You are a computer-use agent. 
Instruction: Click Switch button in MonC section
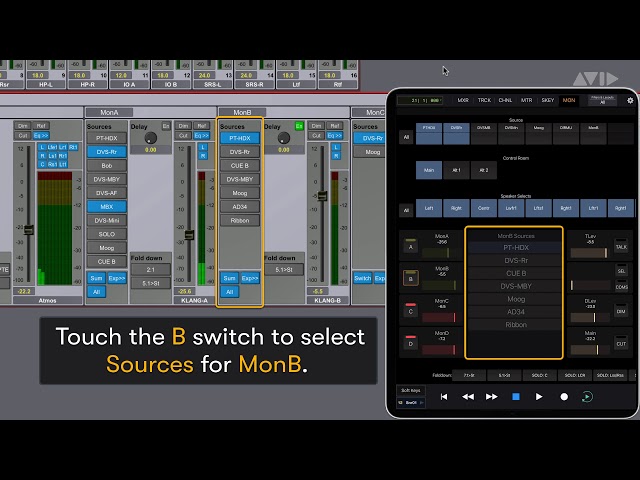coord(362,278)
